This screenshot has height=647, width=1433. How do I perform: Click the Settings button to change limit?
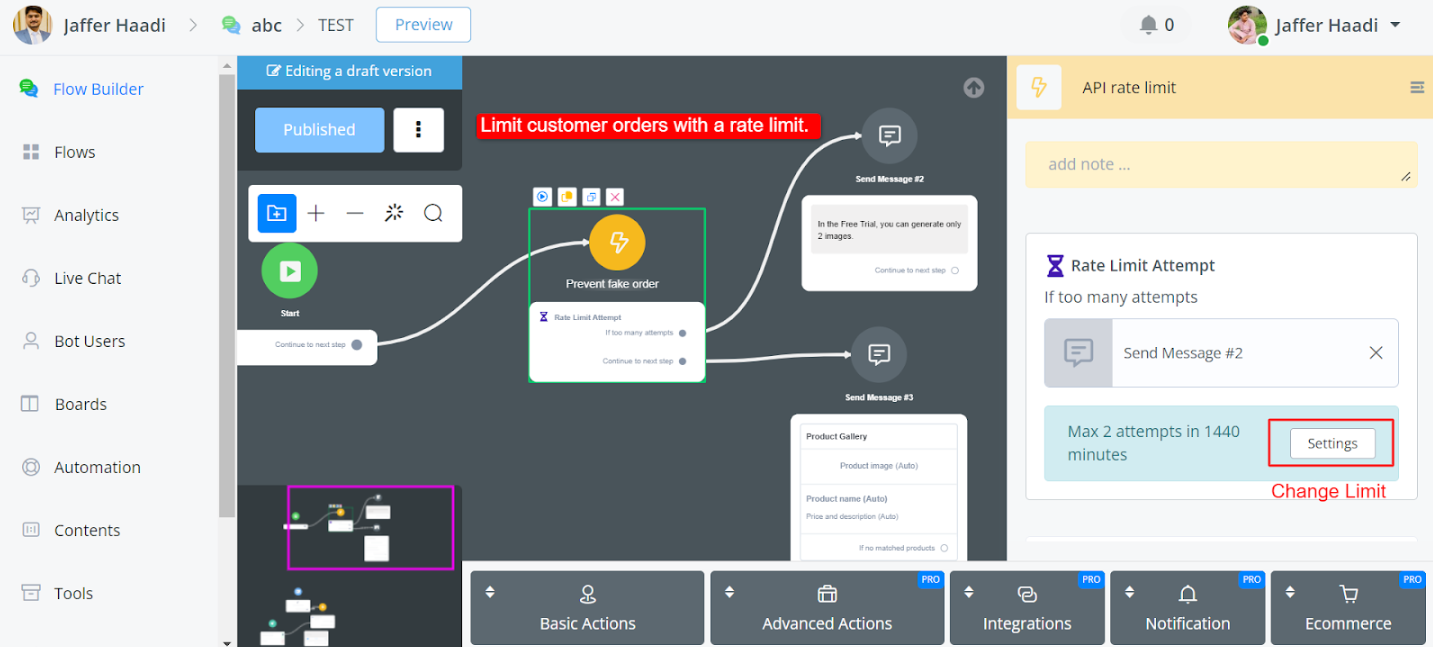click(1332, 443)
